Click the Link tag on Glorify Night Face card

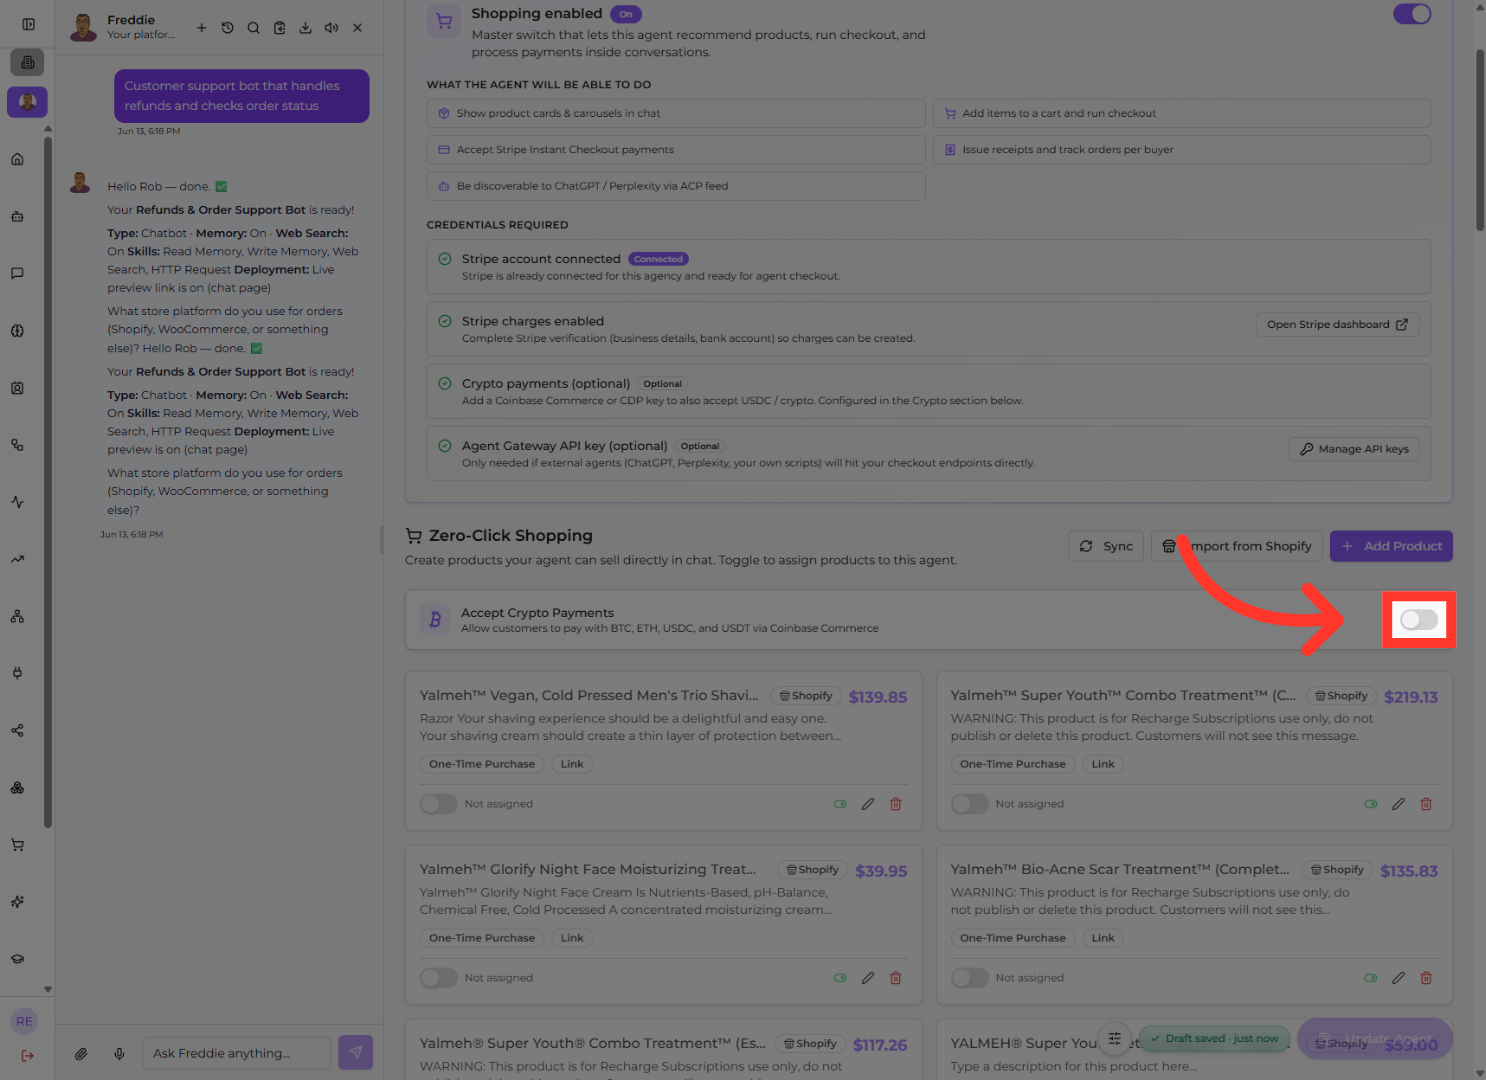572,938
